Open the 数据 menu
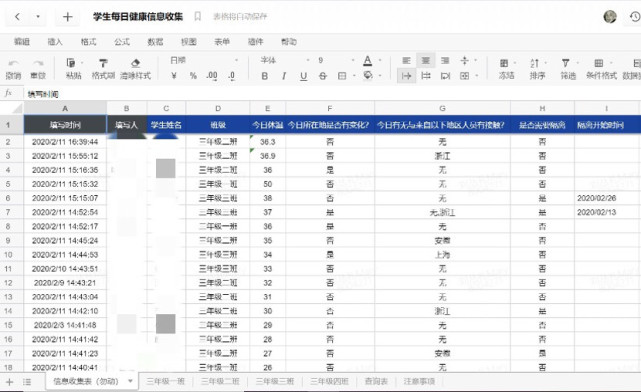 click(x=155, y=42)
